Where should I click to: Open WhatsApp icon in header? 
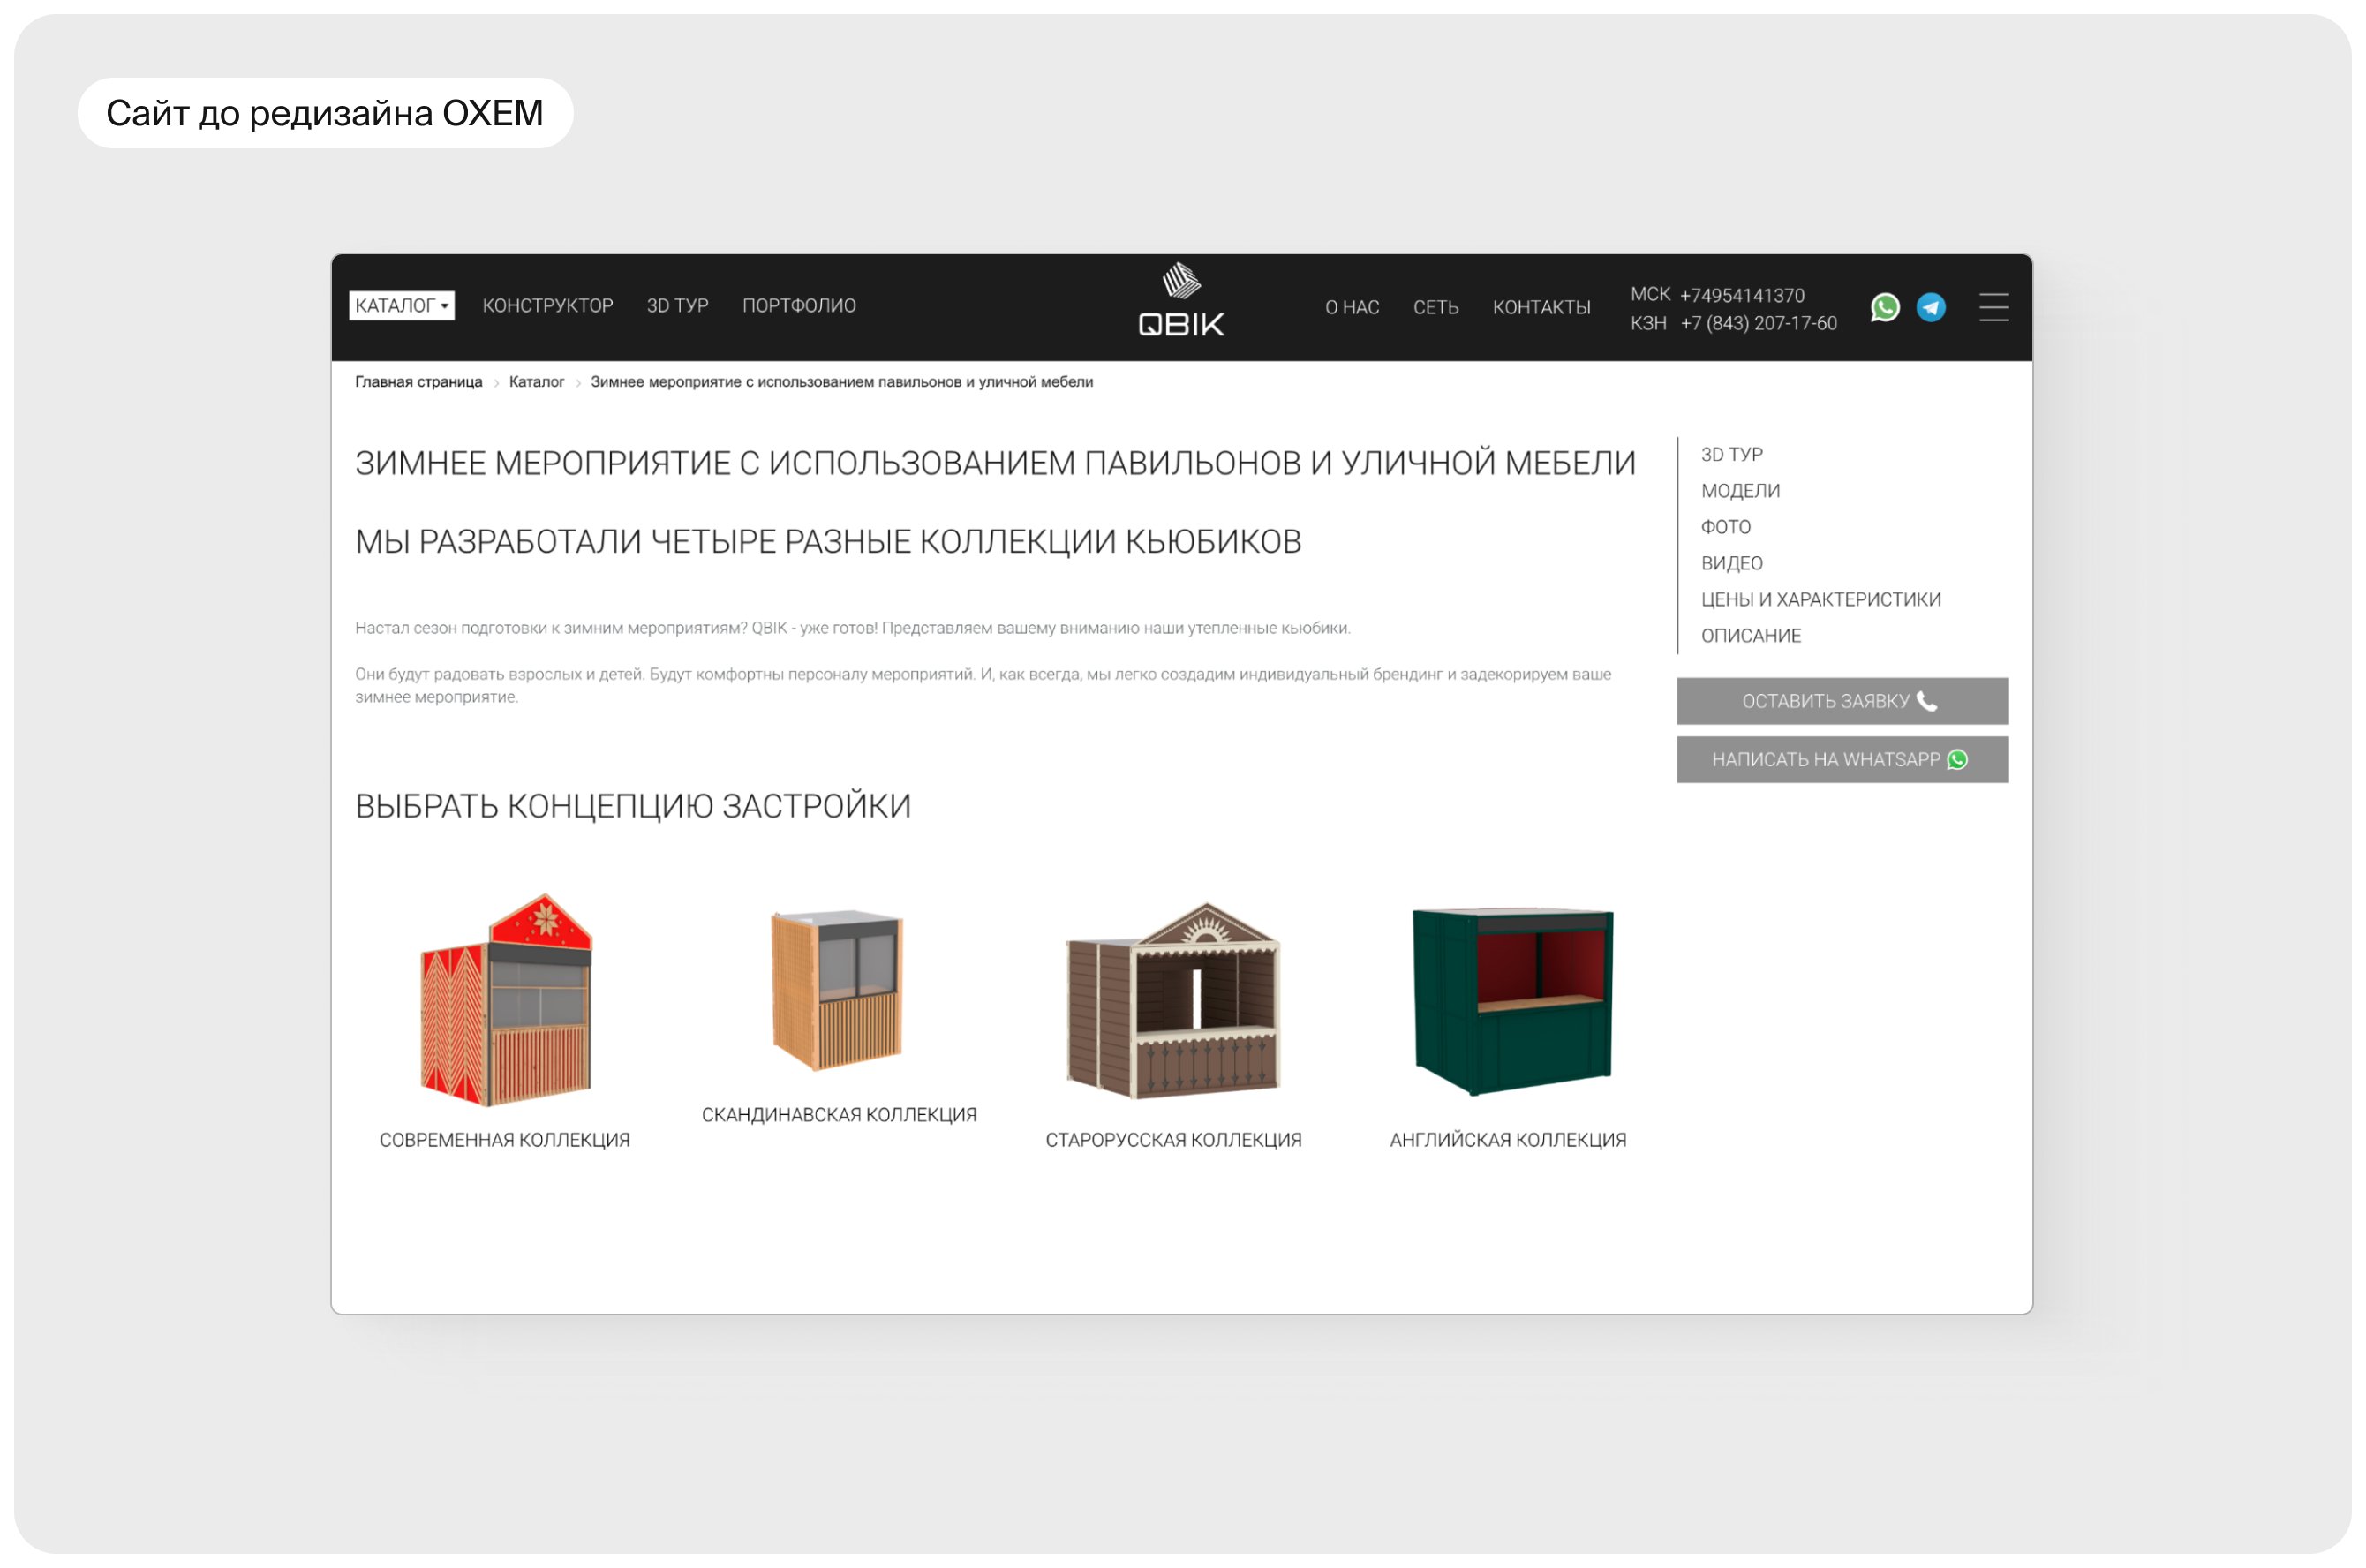[1885, 307]
